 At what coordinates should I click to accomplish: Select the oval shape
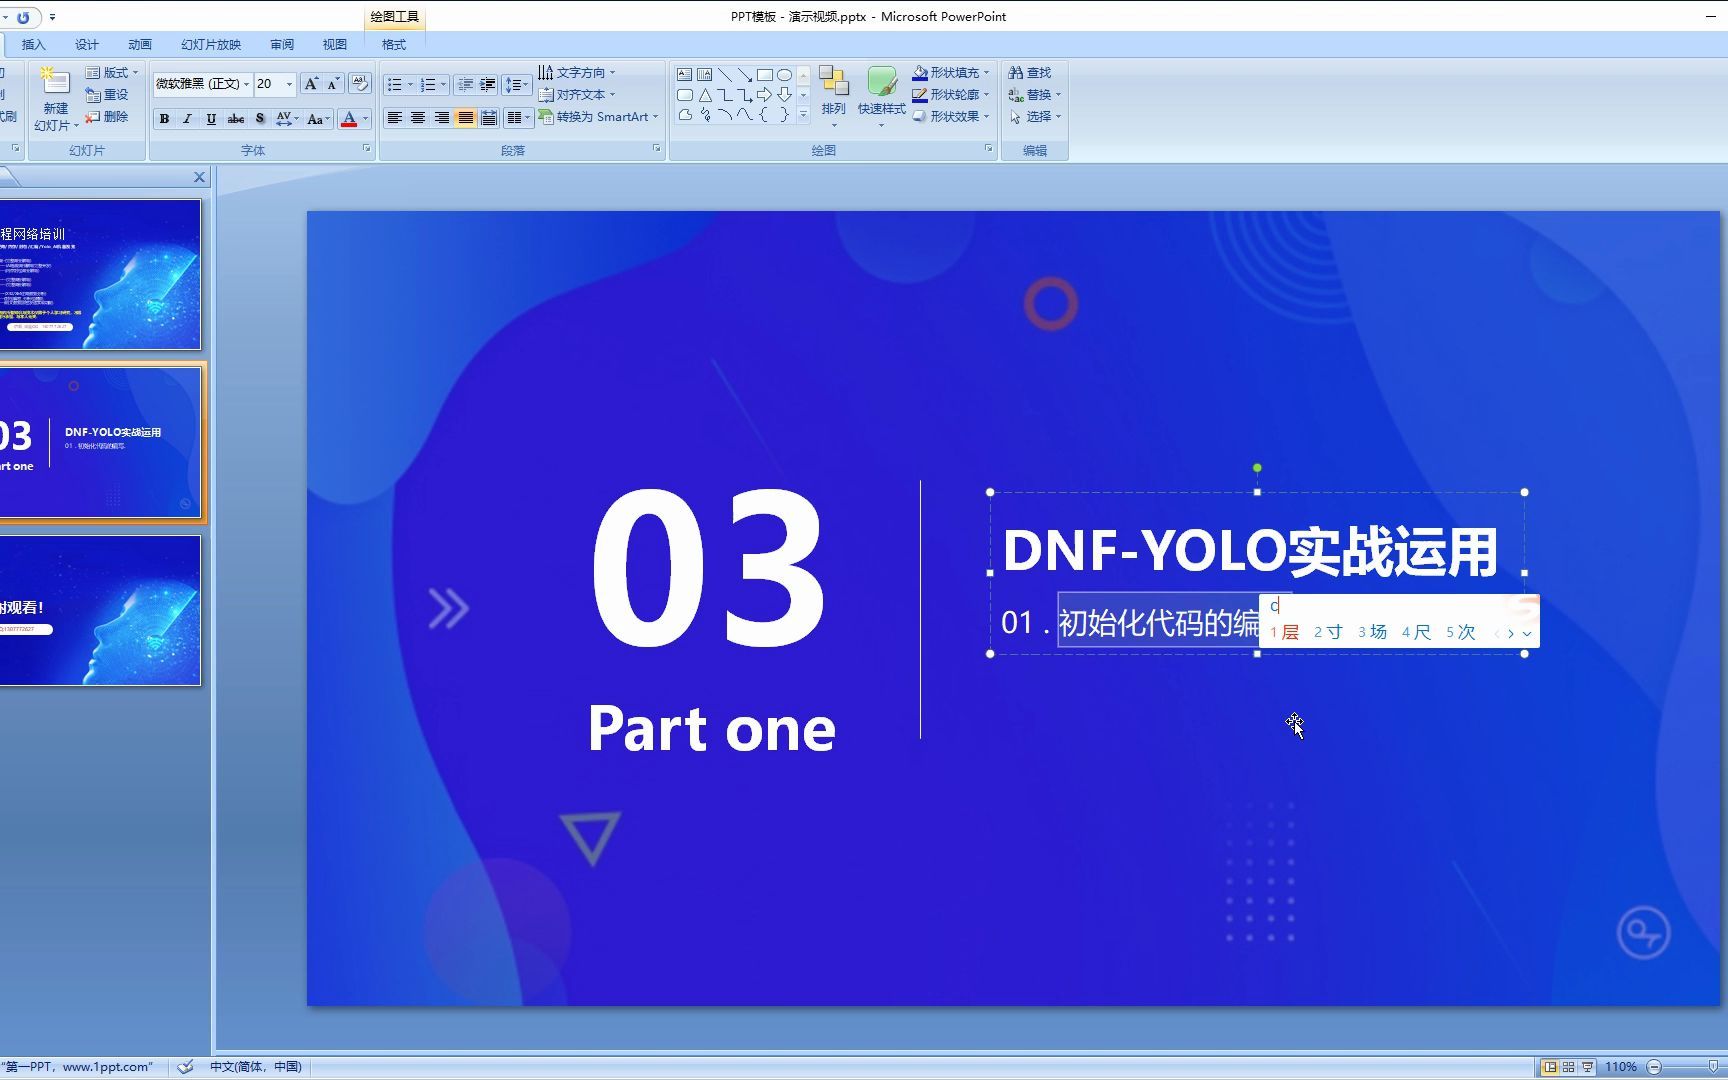784,75
